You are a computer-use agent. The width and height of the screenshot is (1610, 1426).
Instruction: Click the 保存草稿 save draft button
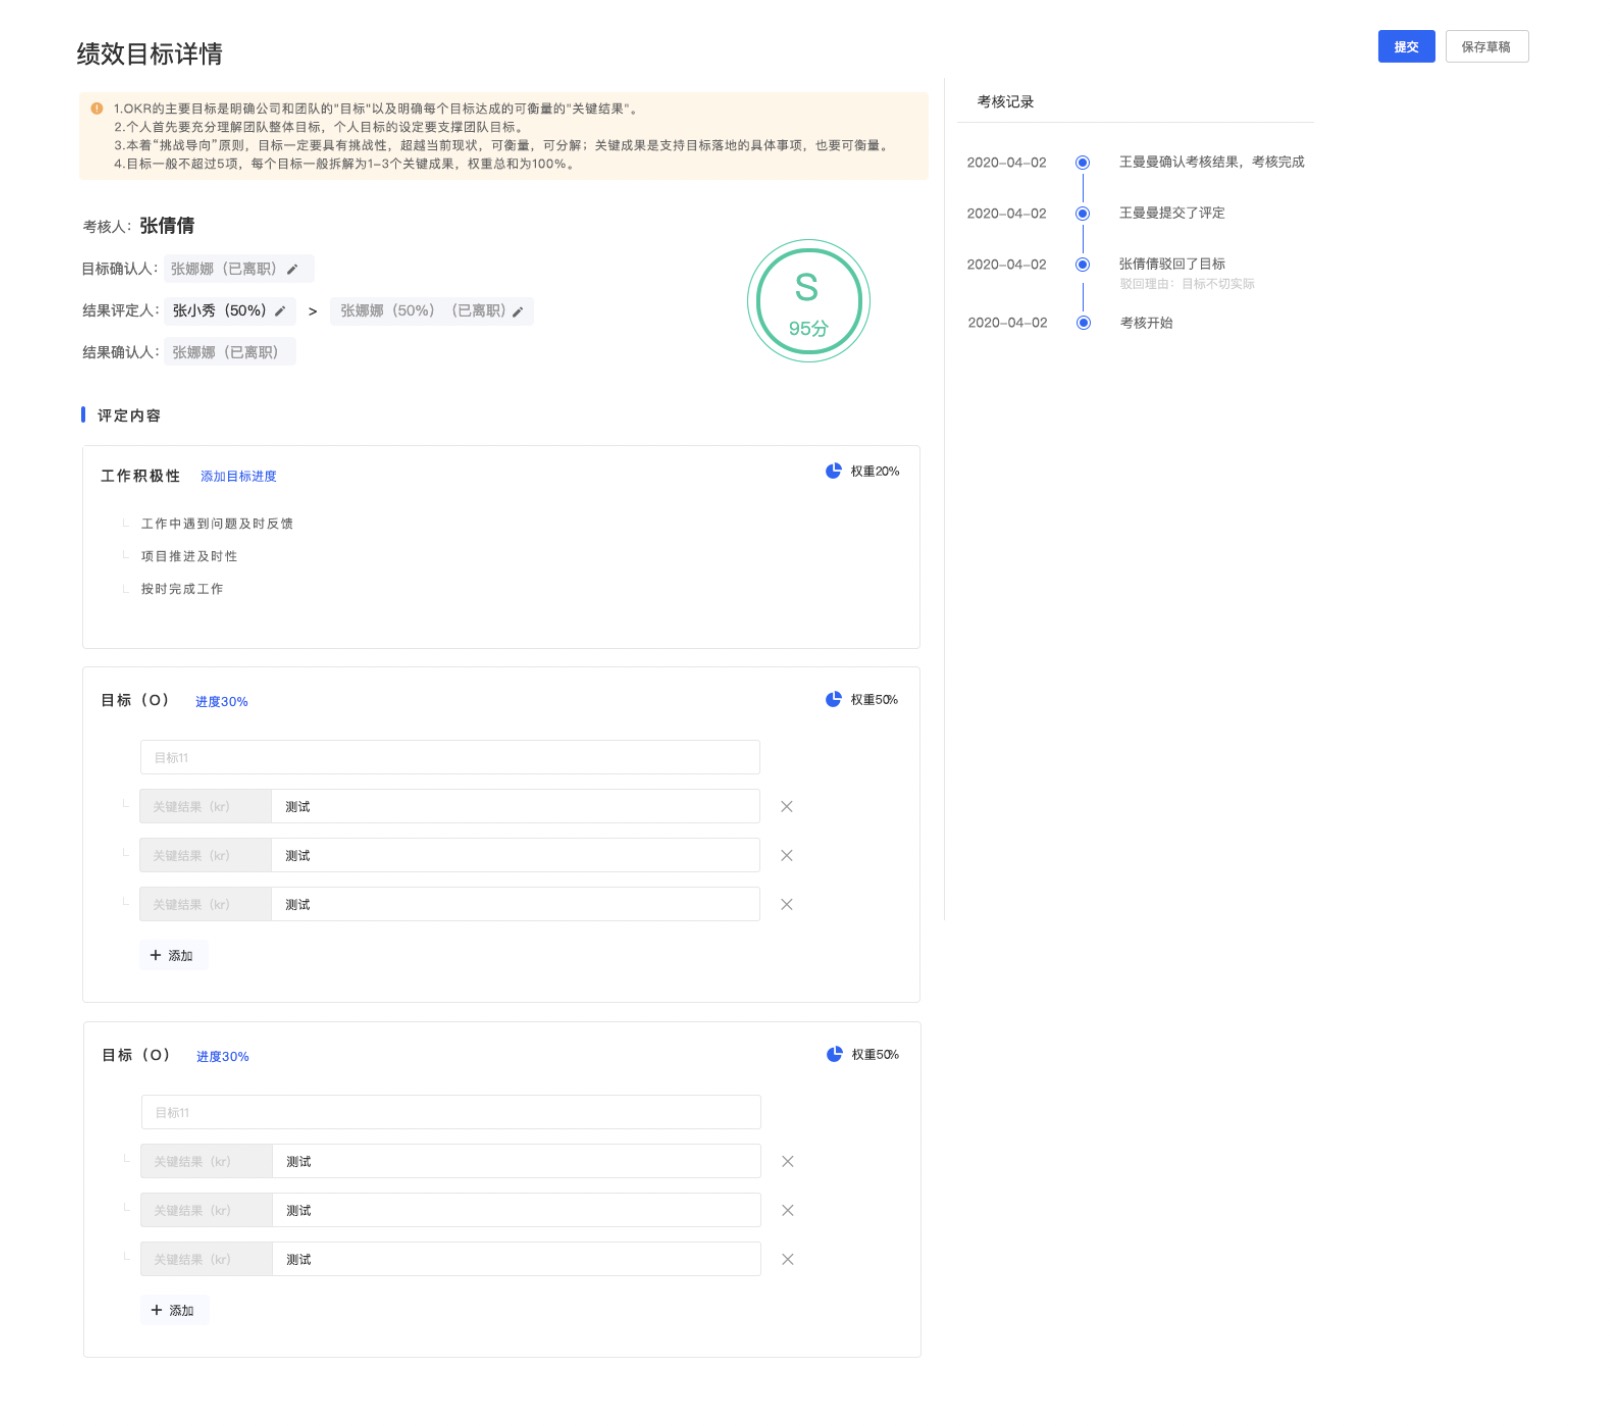click(1485, 47)
